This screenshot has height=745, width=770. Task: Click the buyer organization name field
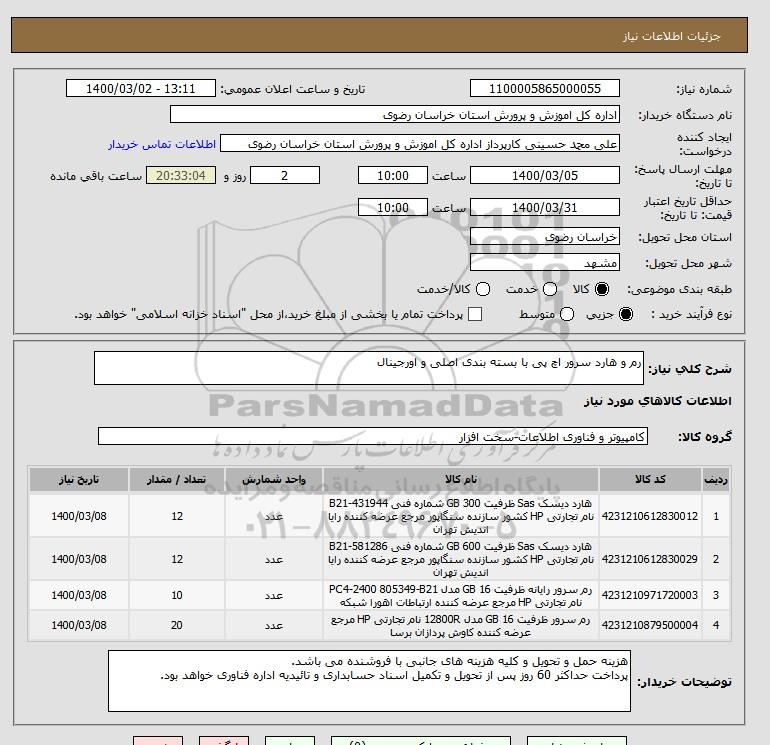coord(395,114)
